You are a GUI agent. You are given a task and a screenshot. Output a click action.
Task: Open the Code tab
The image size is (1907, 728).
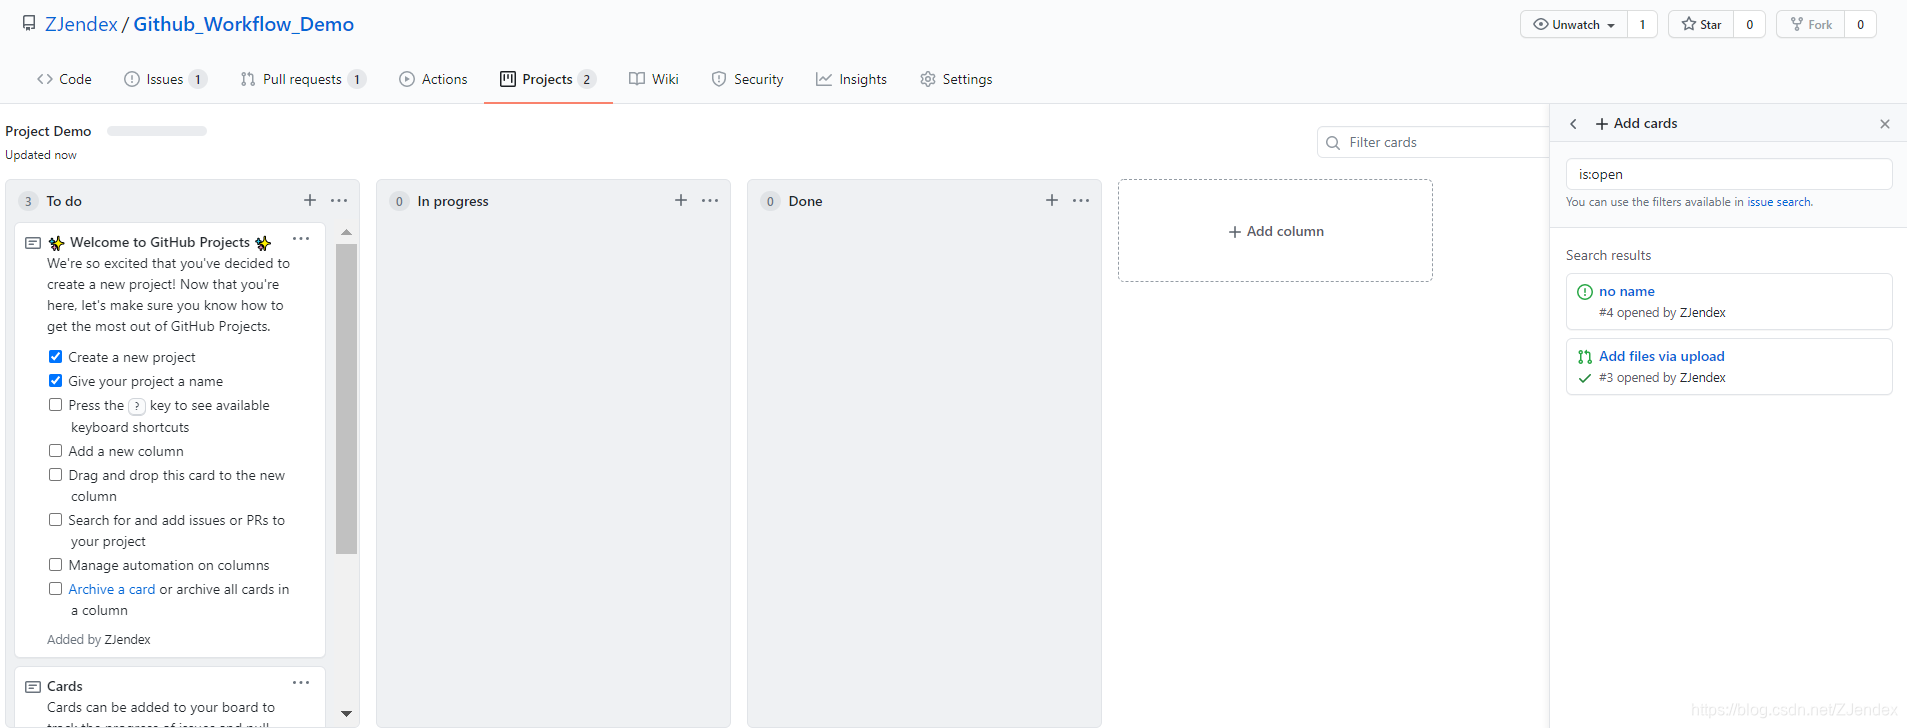click(x=64, y=79)
